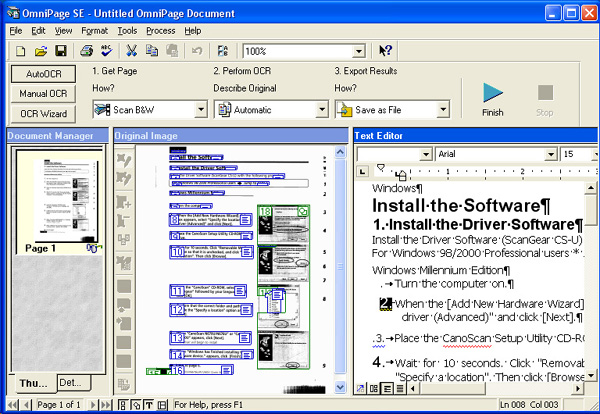This screenshot has height=414, width=600.
Task: Click the New document icon
Action: coord(20,51)
